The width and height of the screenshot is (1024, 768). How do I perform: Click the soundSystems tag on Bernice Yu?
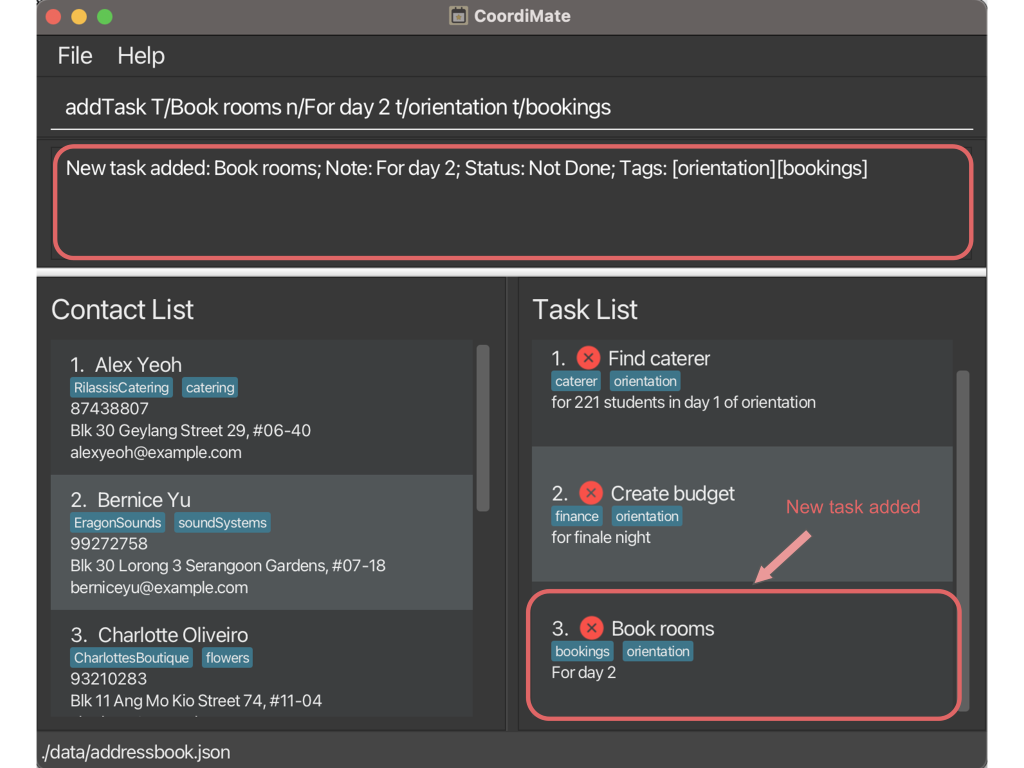pyautogui.click(x=223, y=523)
